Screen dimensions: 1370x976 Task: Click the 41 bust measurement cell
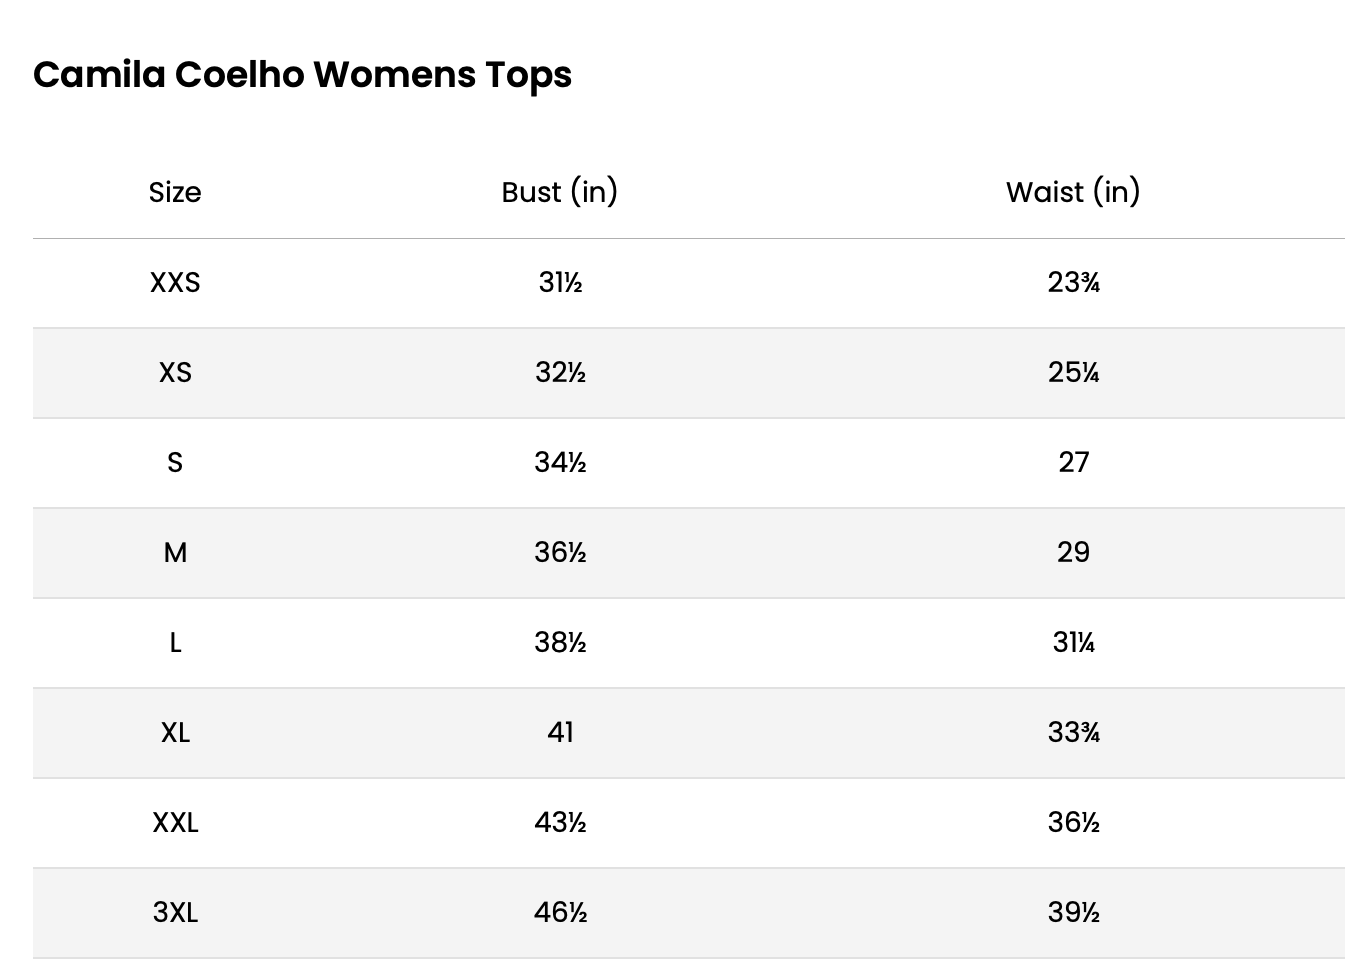[x=560, y=733]
